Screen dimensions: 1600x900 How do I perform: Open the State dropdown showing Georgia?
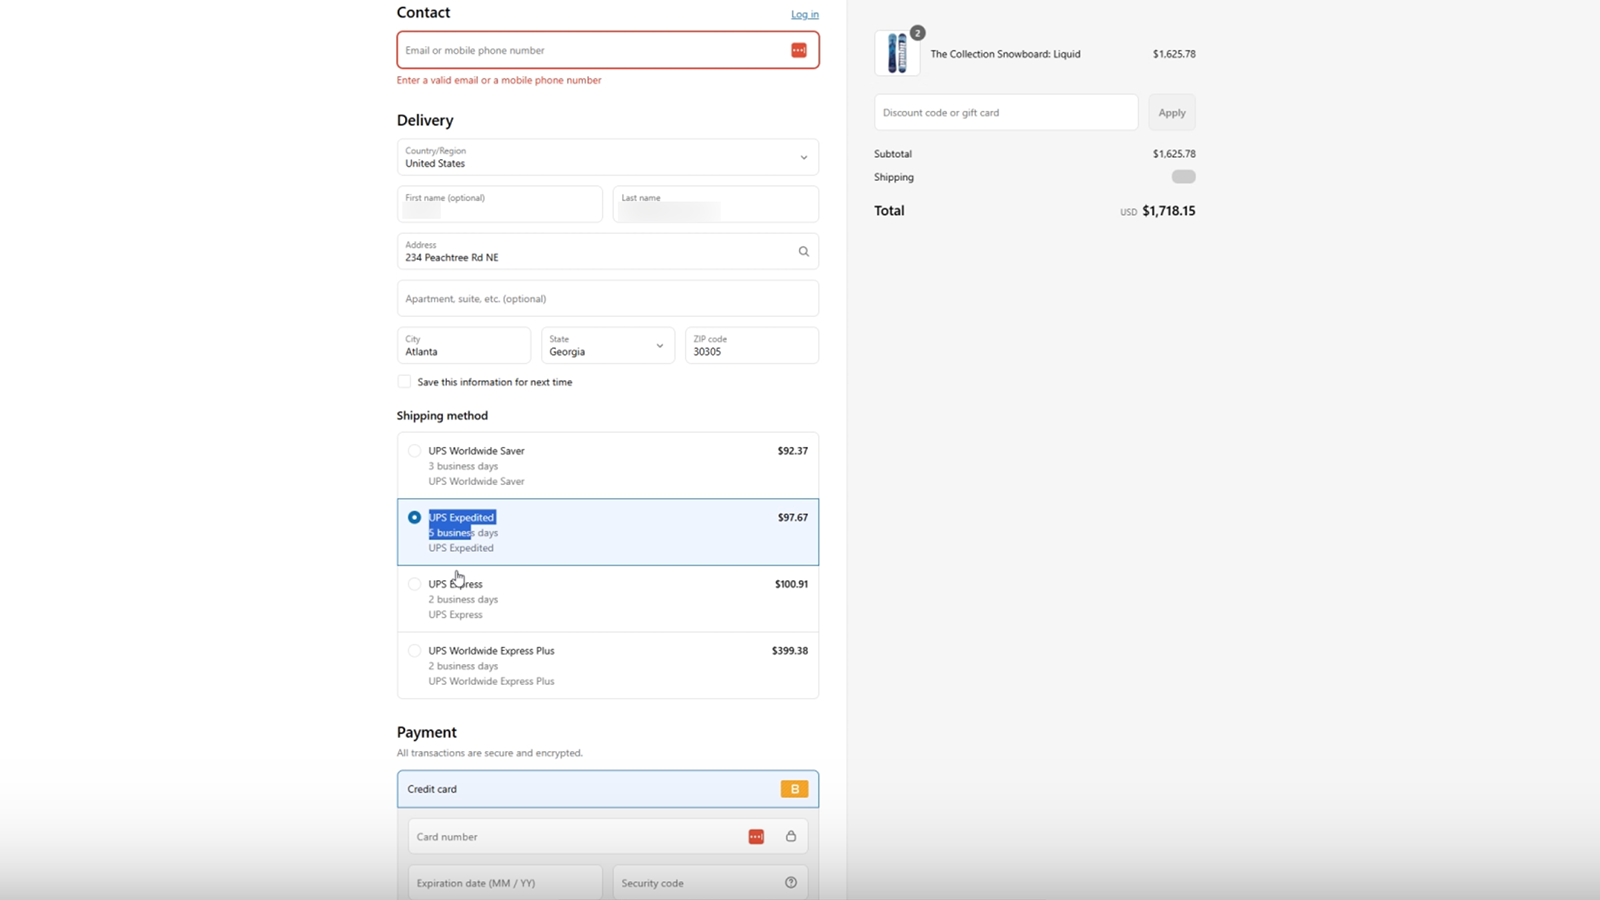coord(661,345)
